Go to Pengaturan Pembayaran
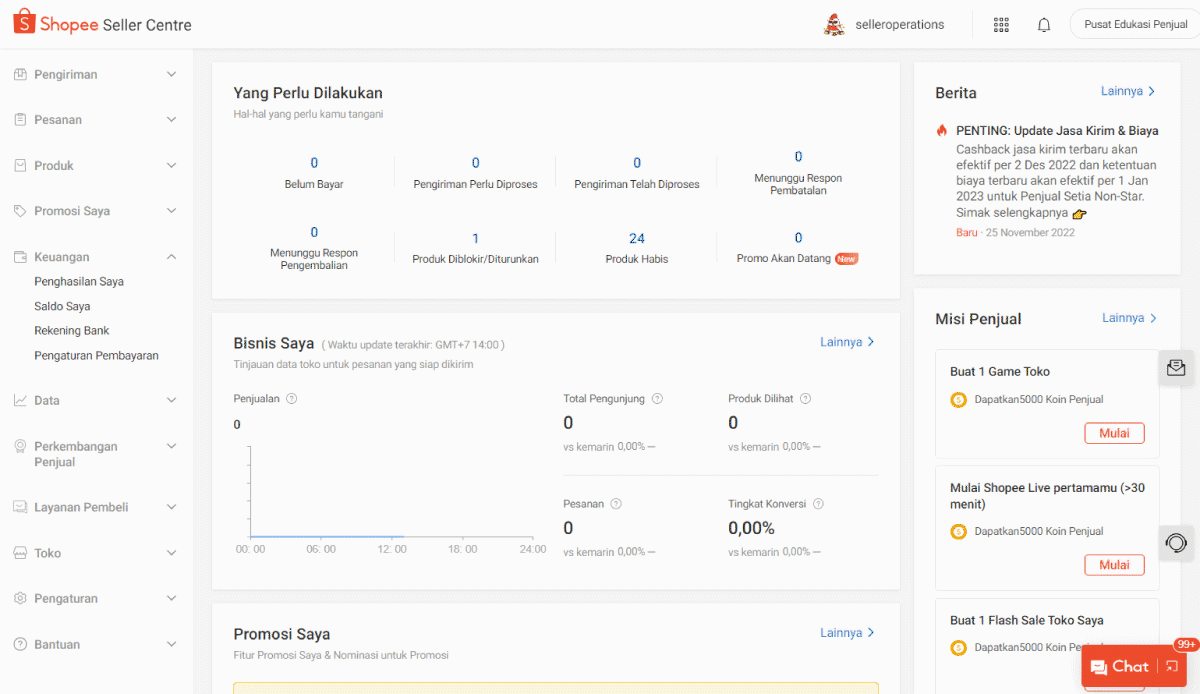Screen dimensions: 1200x694 (x=96, y=355)
